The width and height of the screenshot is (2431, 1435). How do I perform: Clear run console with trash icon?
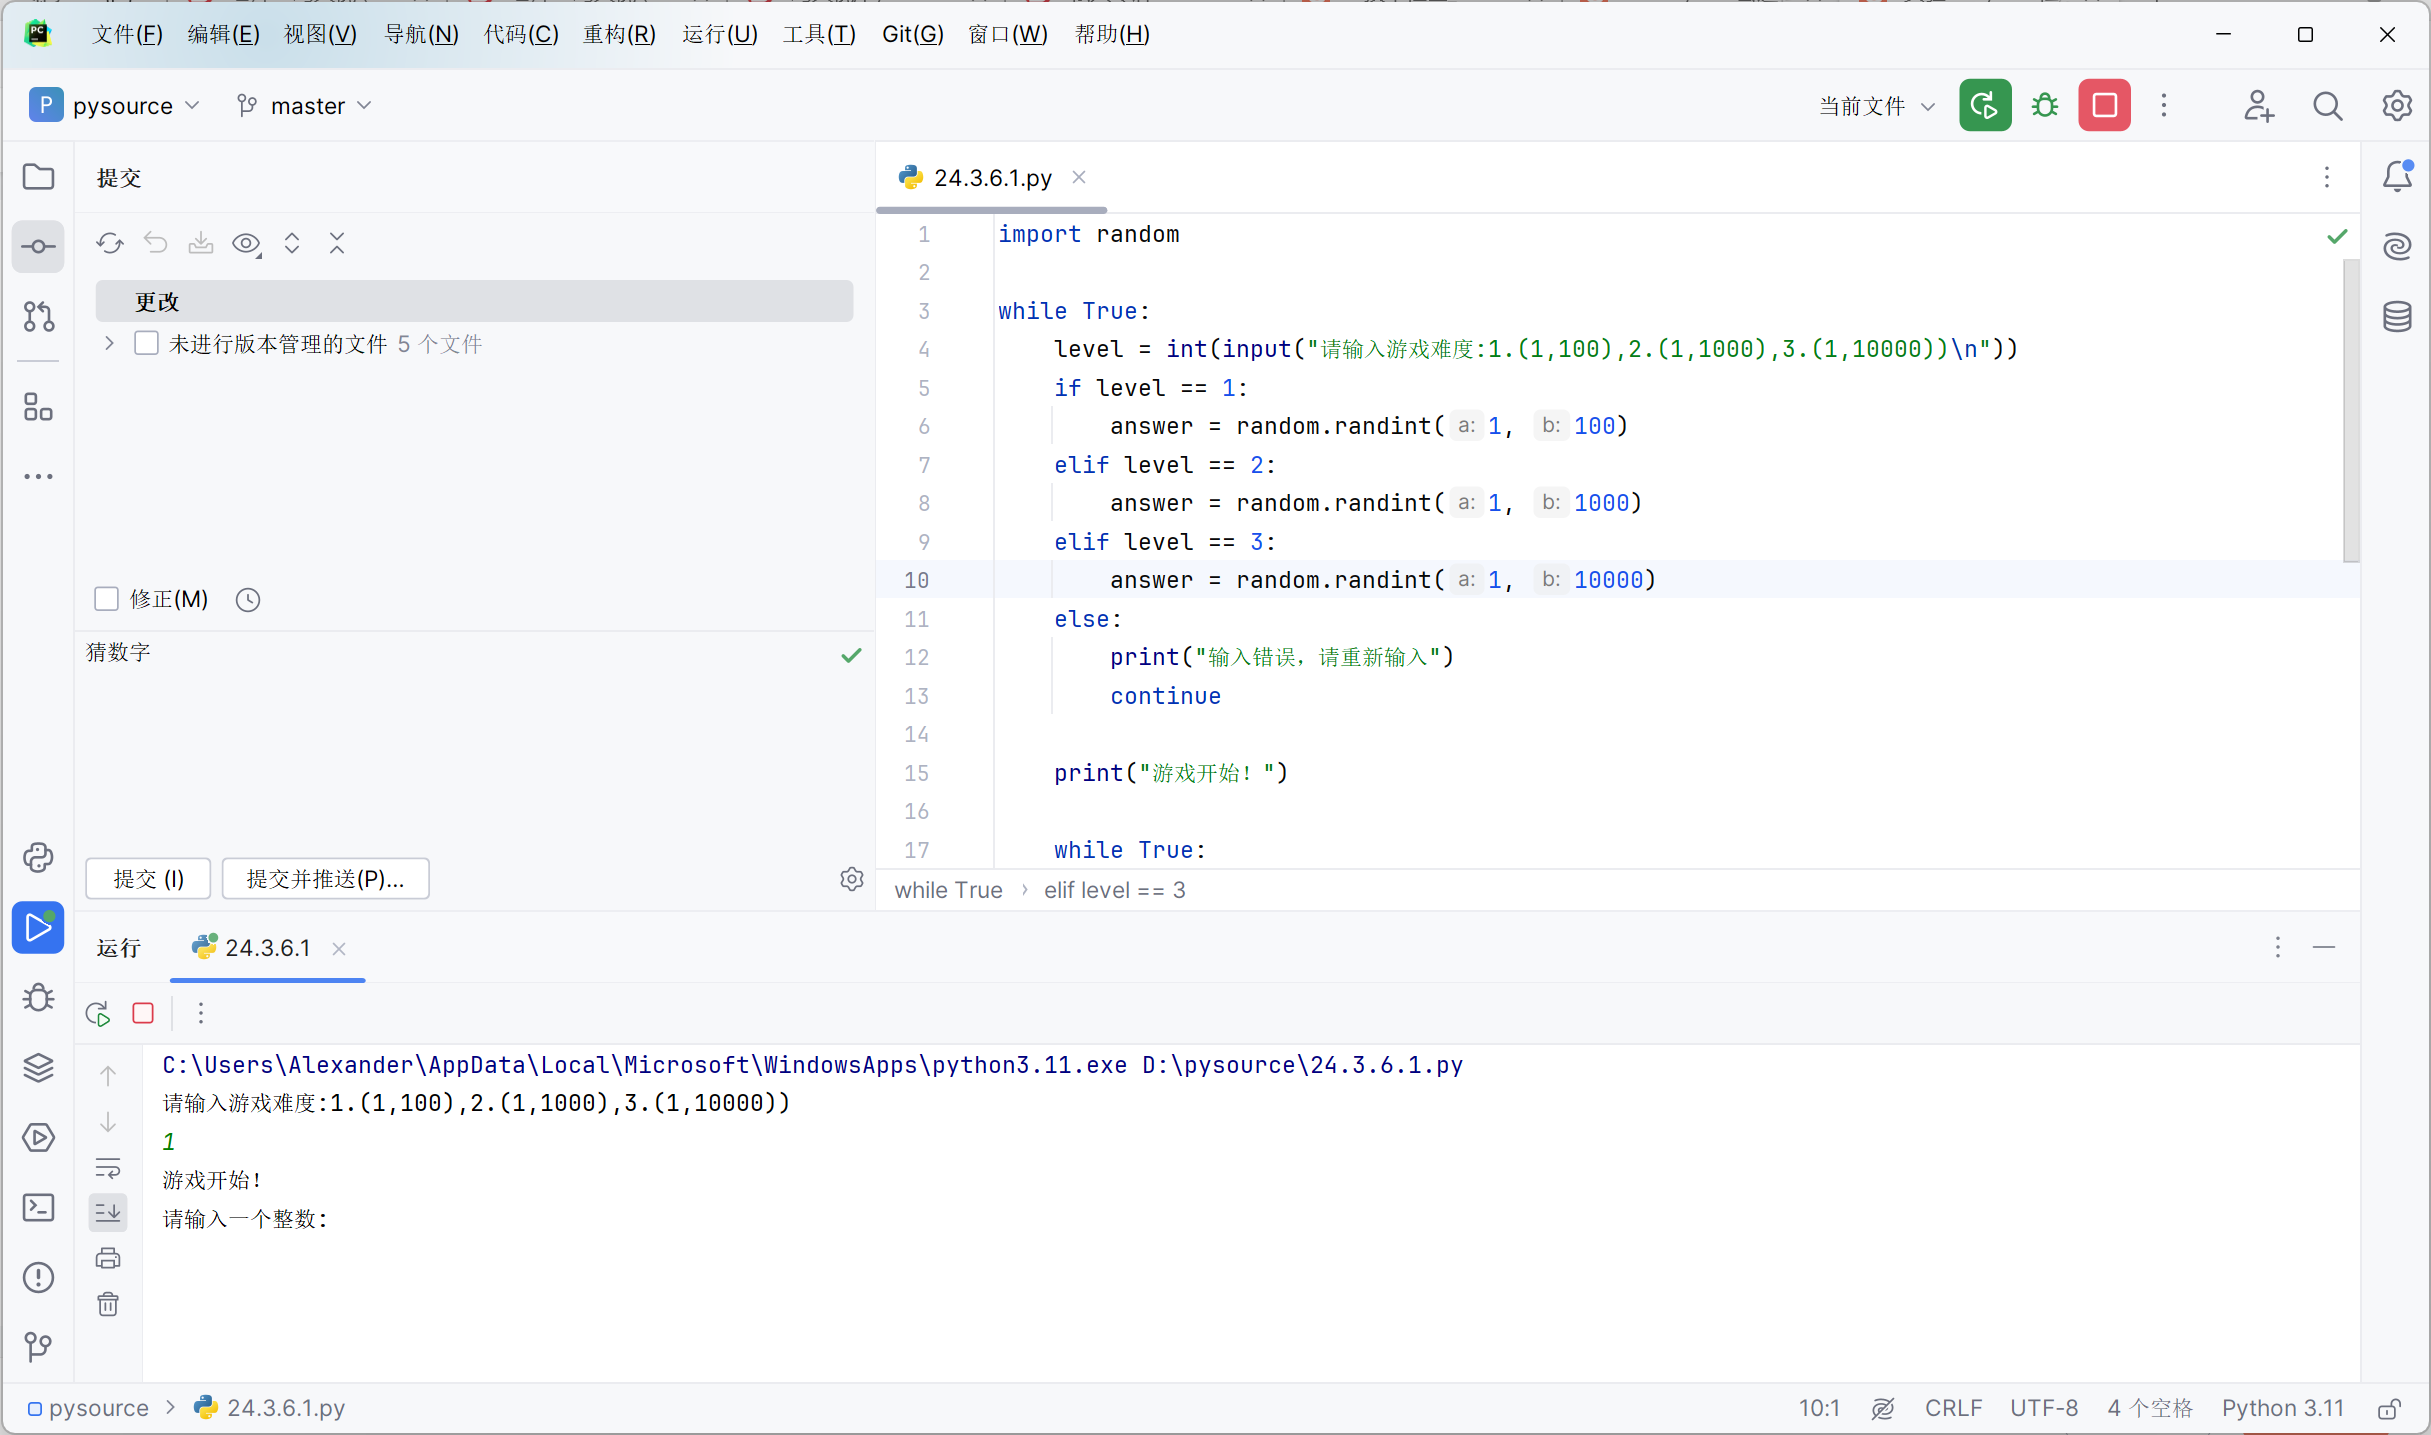108,1304
